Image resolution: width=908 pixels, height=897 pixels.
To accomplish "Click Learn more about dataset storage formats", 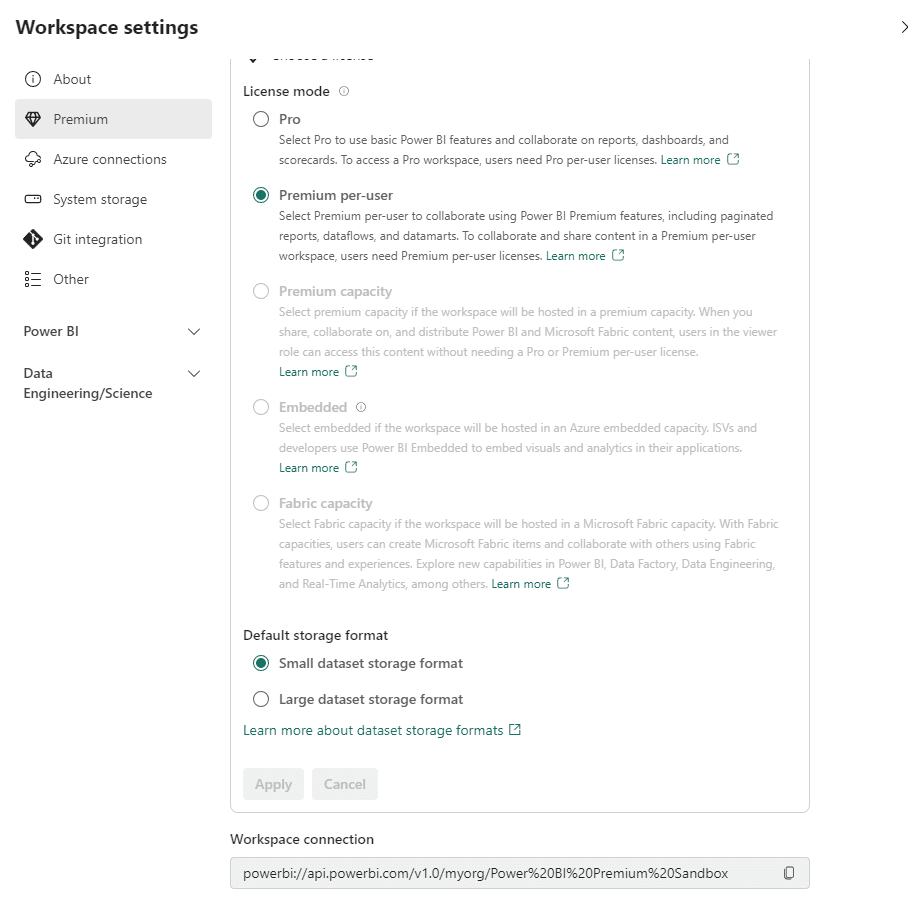I will point(375,731).
